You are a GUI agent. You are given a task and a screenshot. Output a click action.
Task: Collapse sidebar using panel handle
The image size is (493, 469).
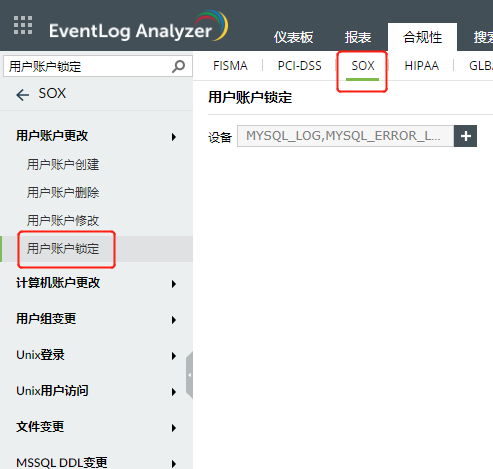tap(189, 375)
